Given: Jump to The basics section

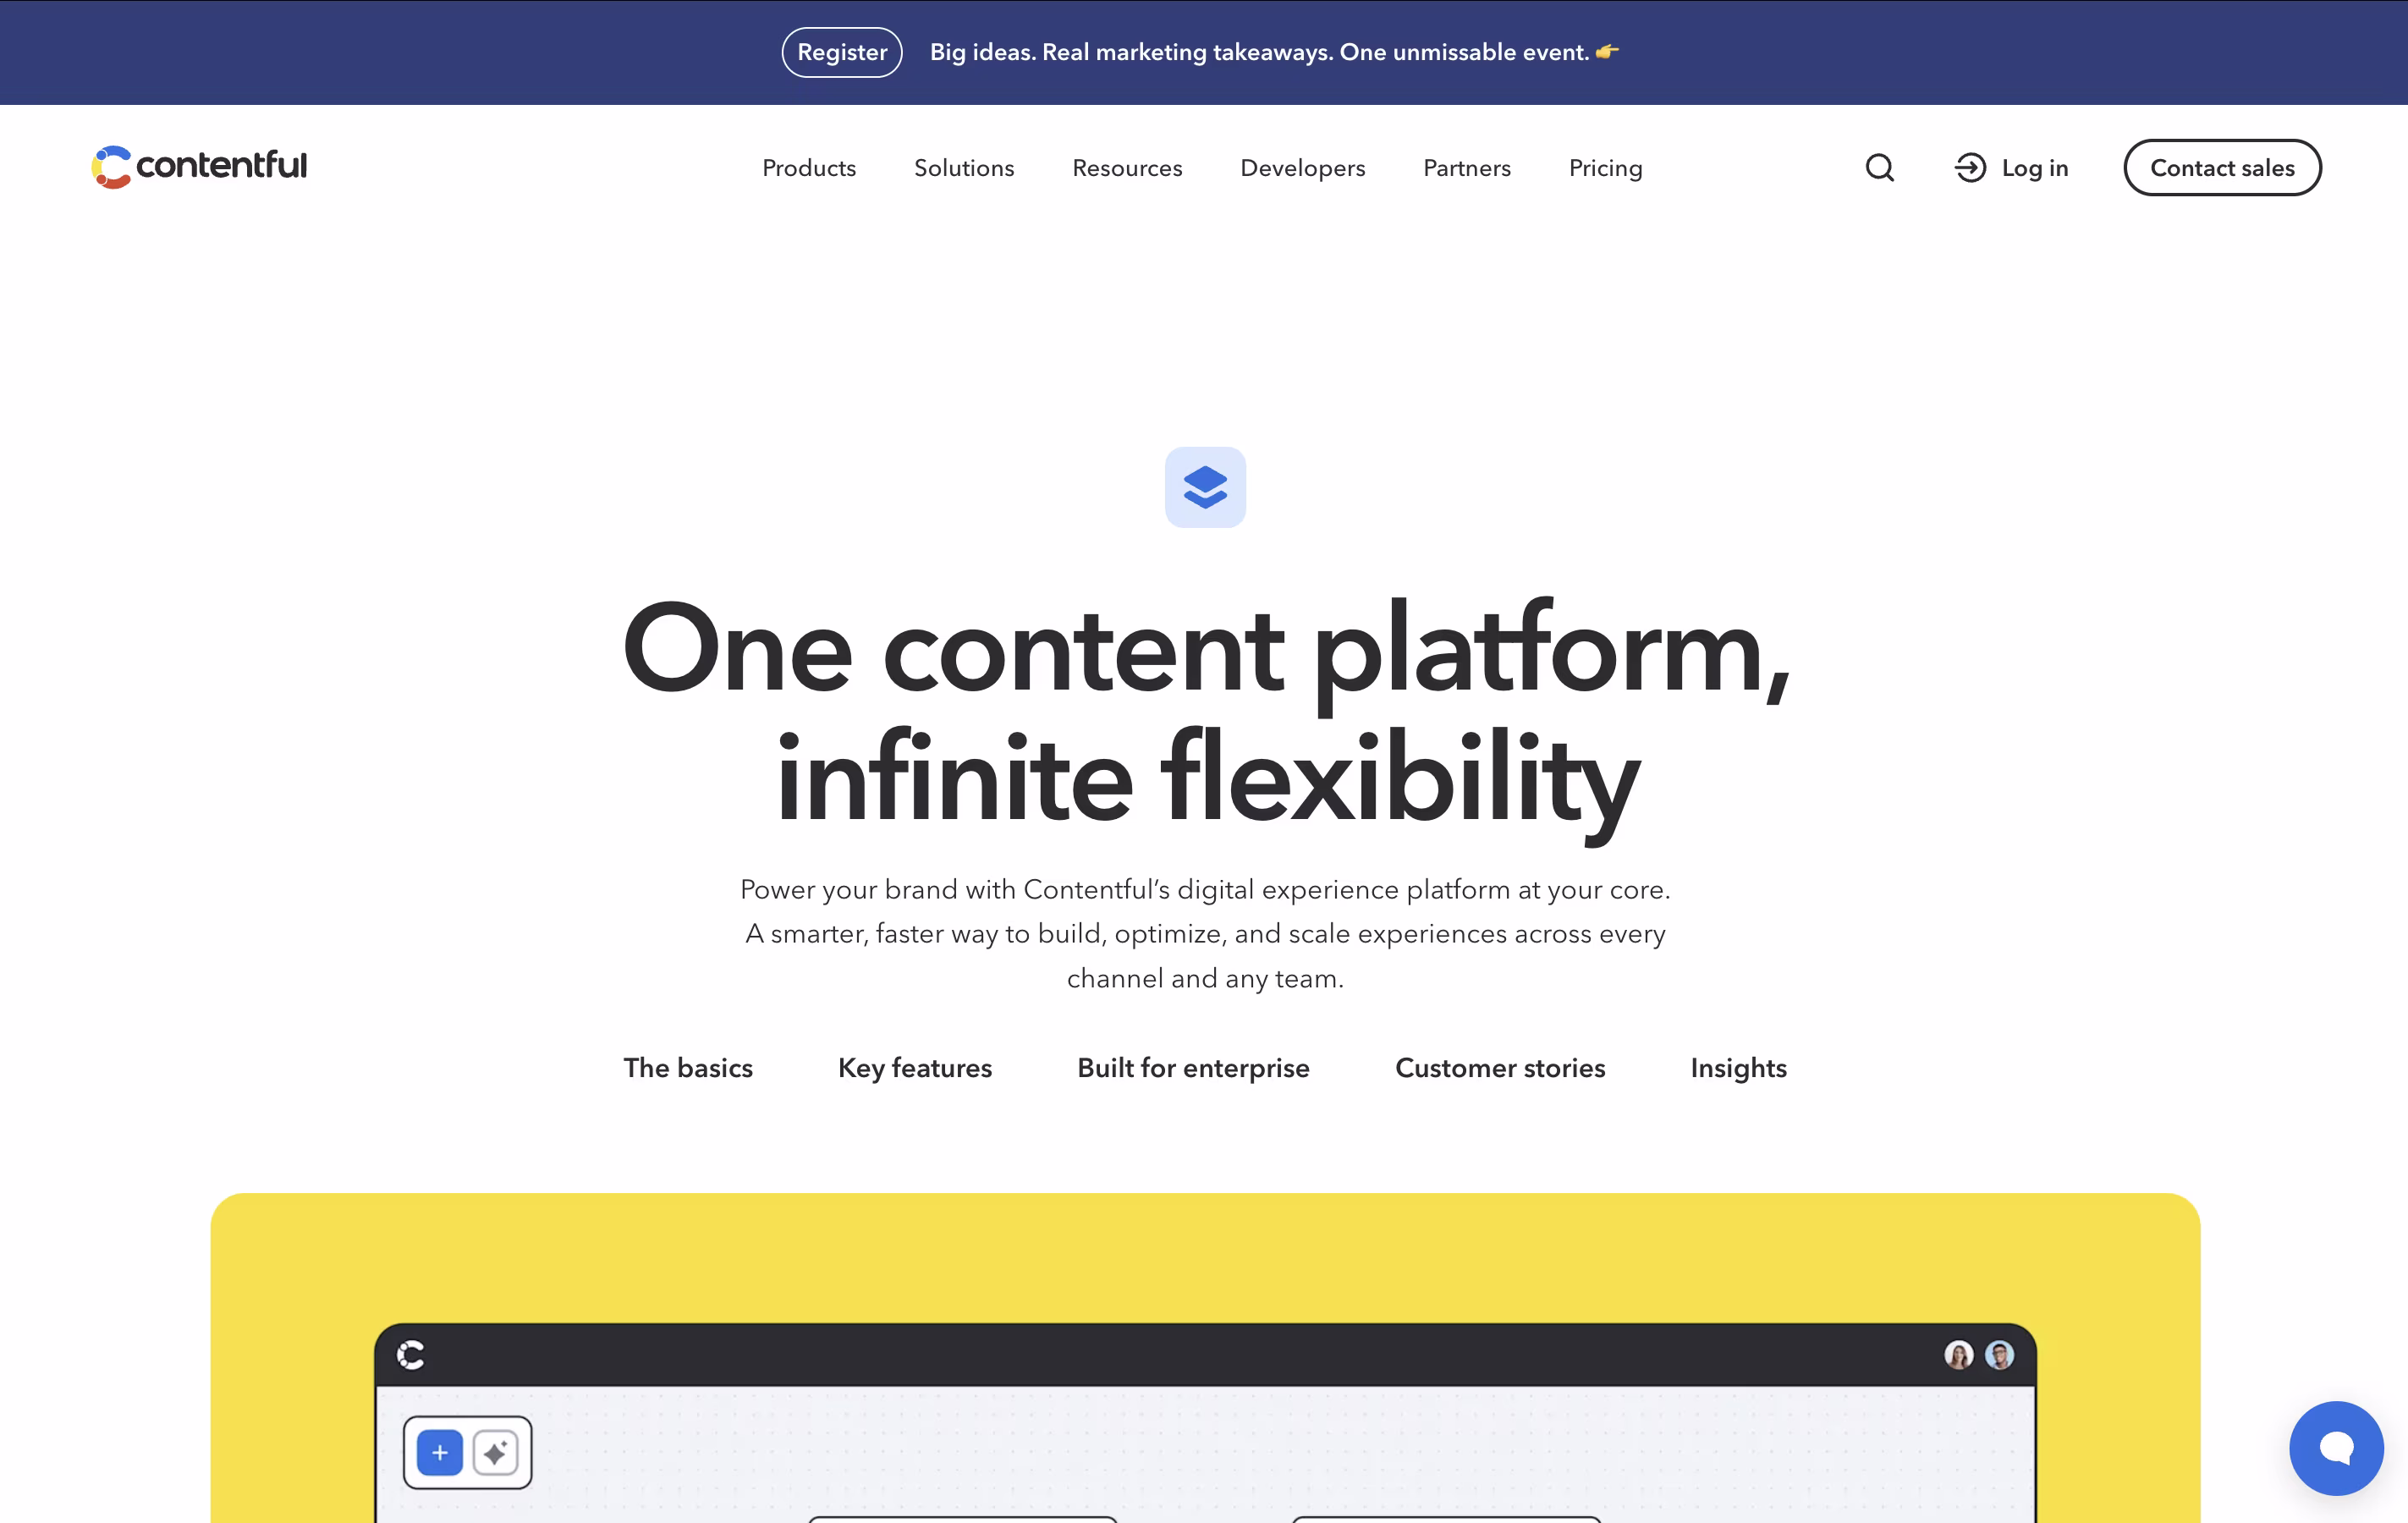Looking at the screenshot, I should pos(688,1068).
